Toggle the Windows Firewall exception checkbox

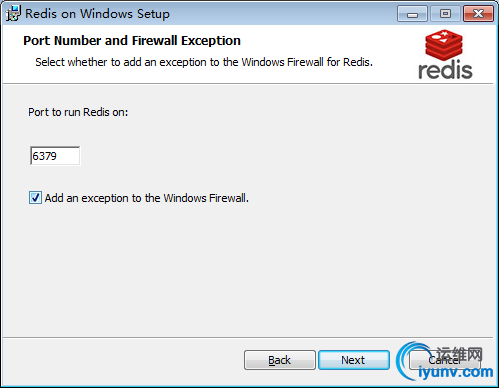point(35,198)
